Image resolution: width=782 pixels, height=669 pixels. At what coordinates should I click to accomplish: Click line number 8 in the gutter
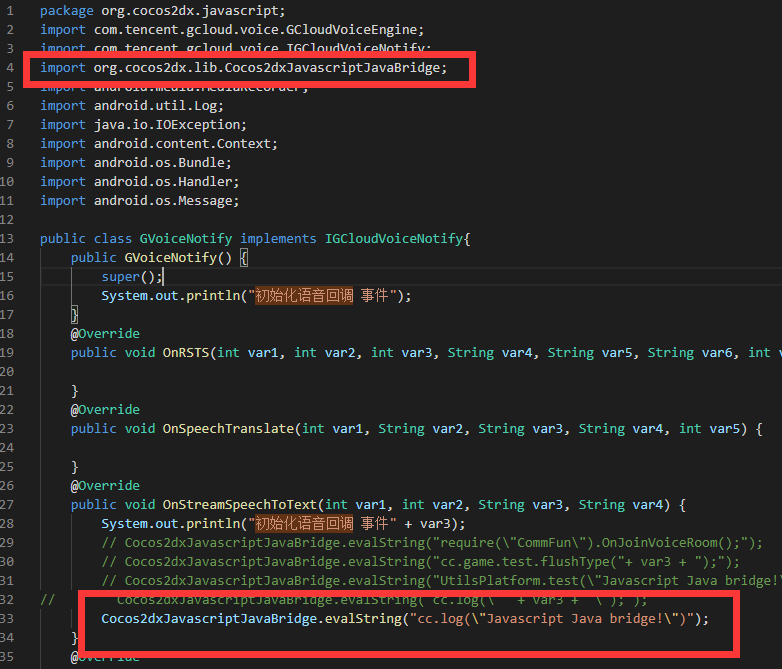10,144
